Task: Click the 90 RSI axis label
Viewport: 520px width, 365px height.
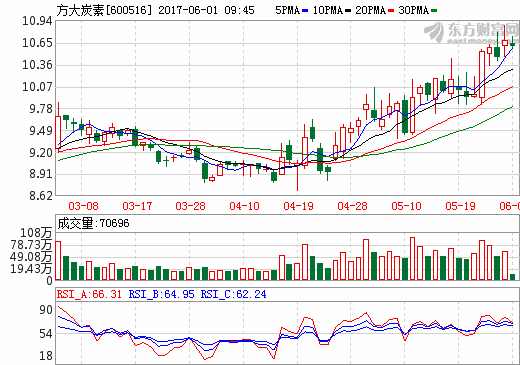Action: pyautogui.click(x=46, y=310)
